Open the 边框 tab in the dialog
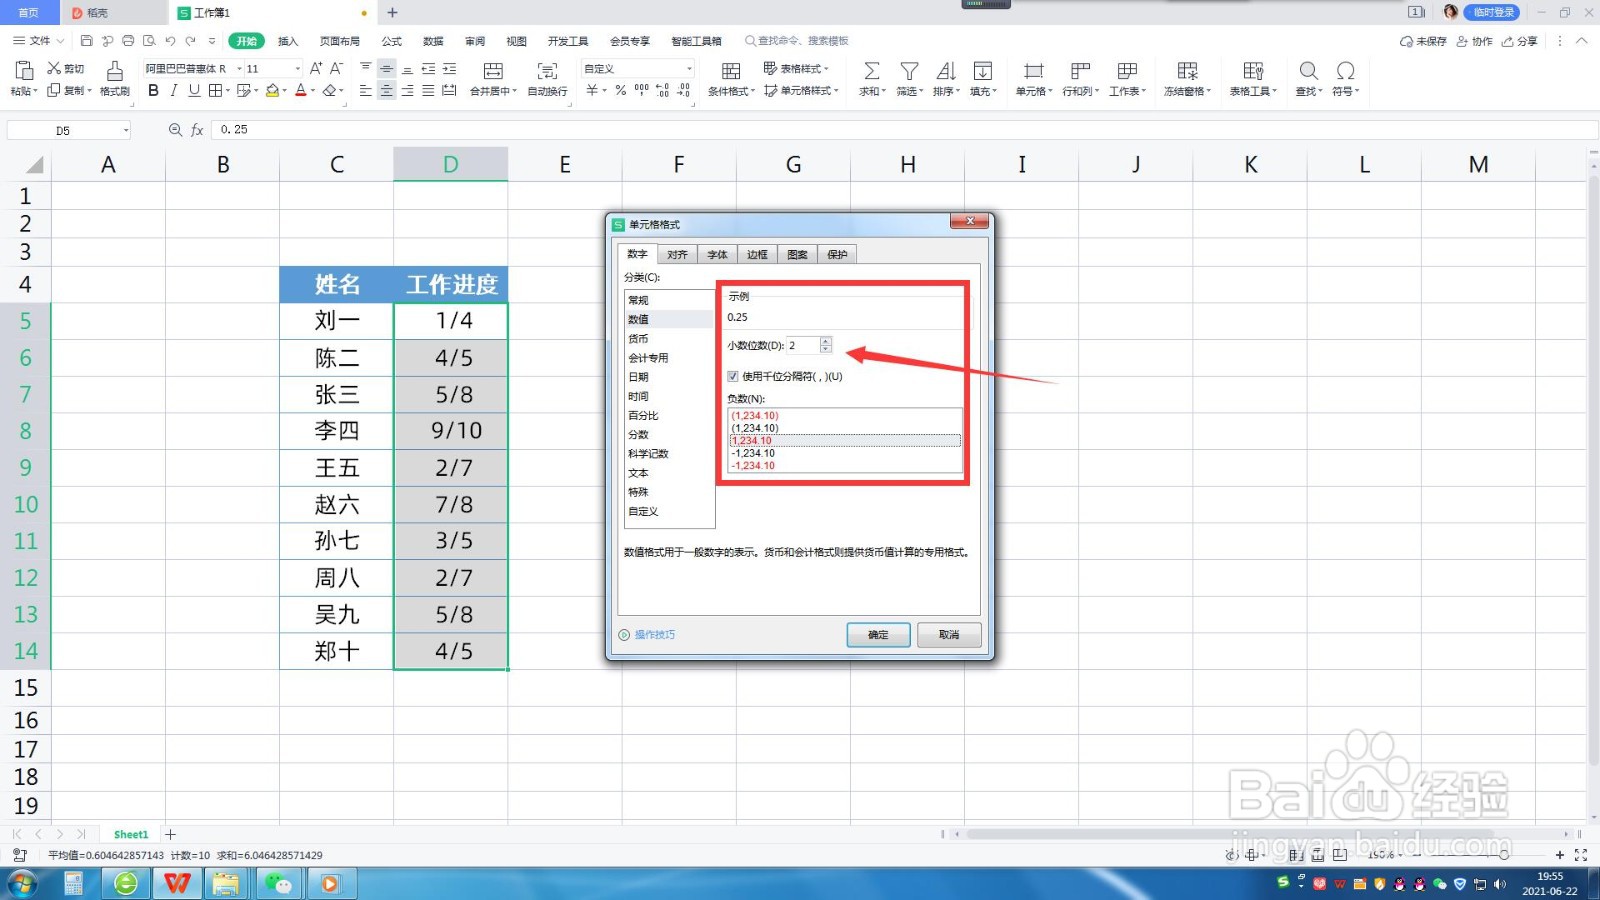Screen dimensions: 1600x900 [x=757, y=255]
